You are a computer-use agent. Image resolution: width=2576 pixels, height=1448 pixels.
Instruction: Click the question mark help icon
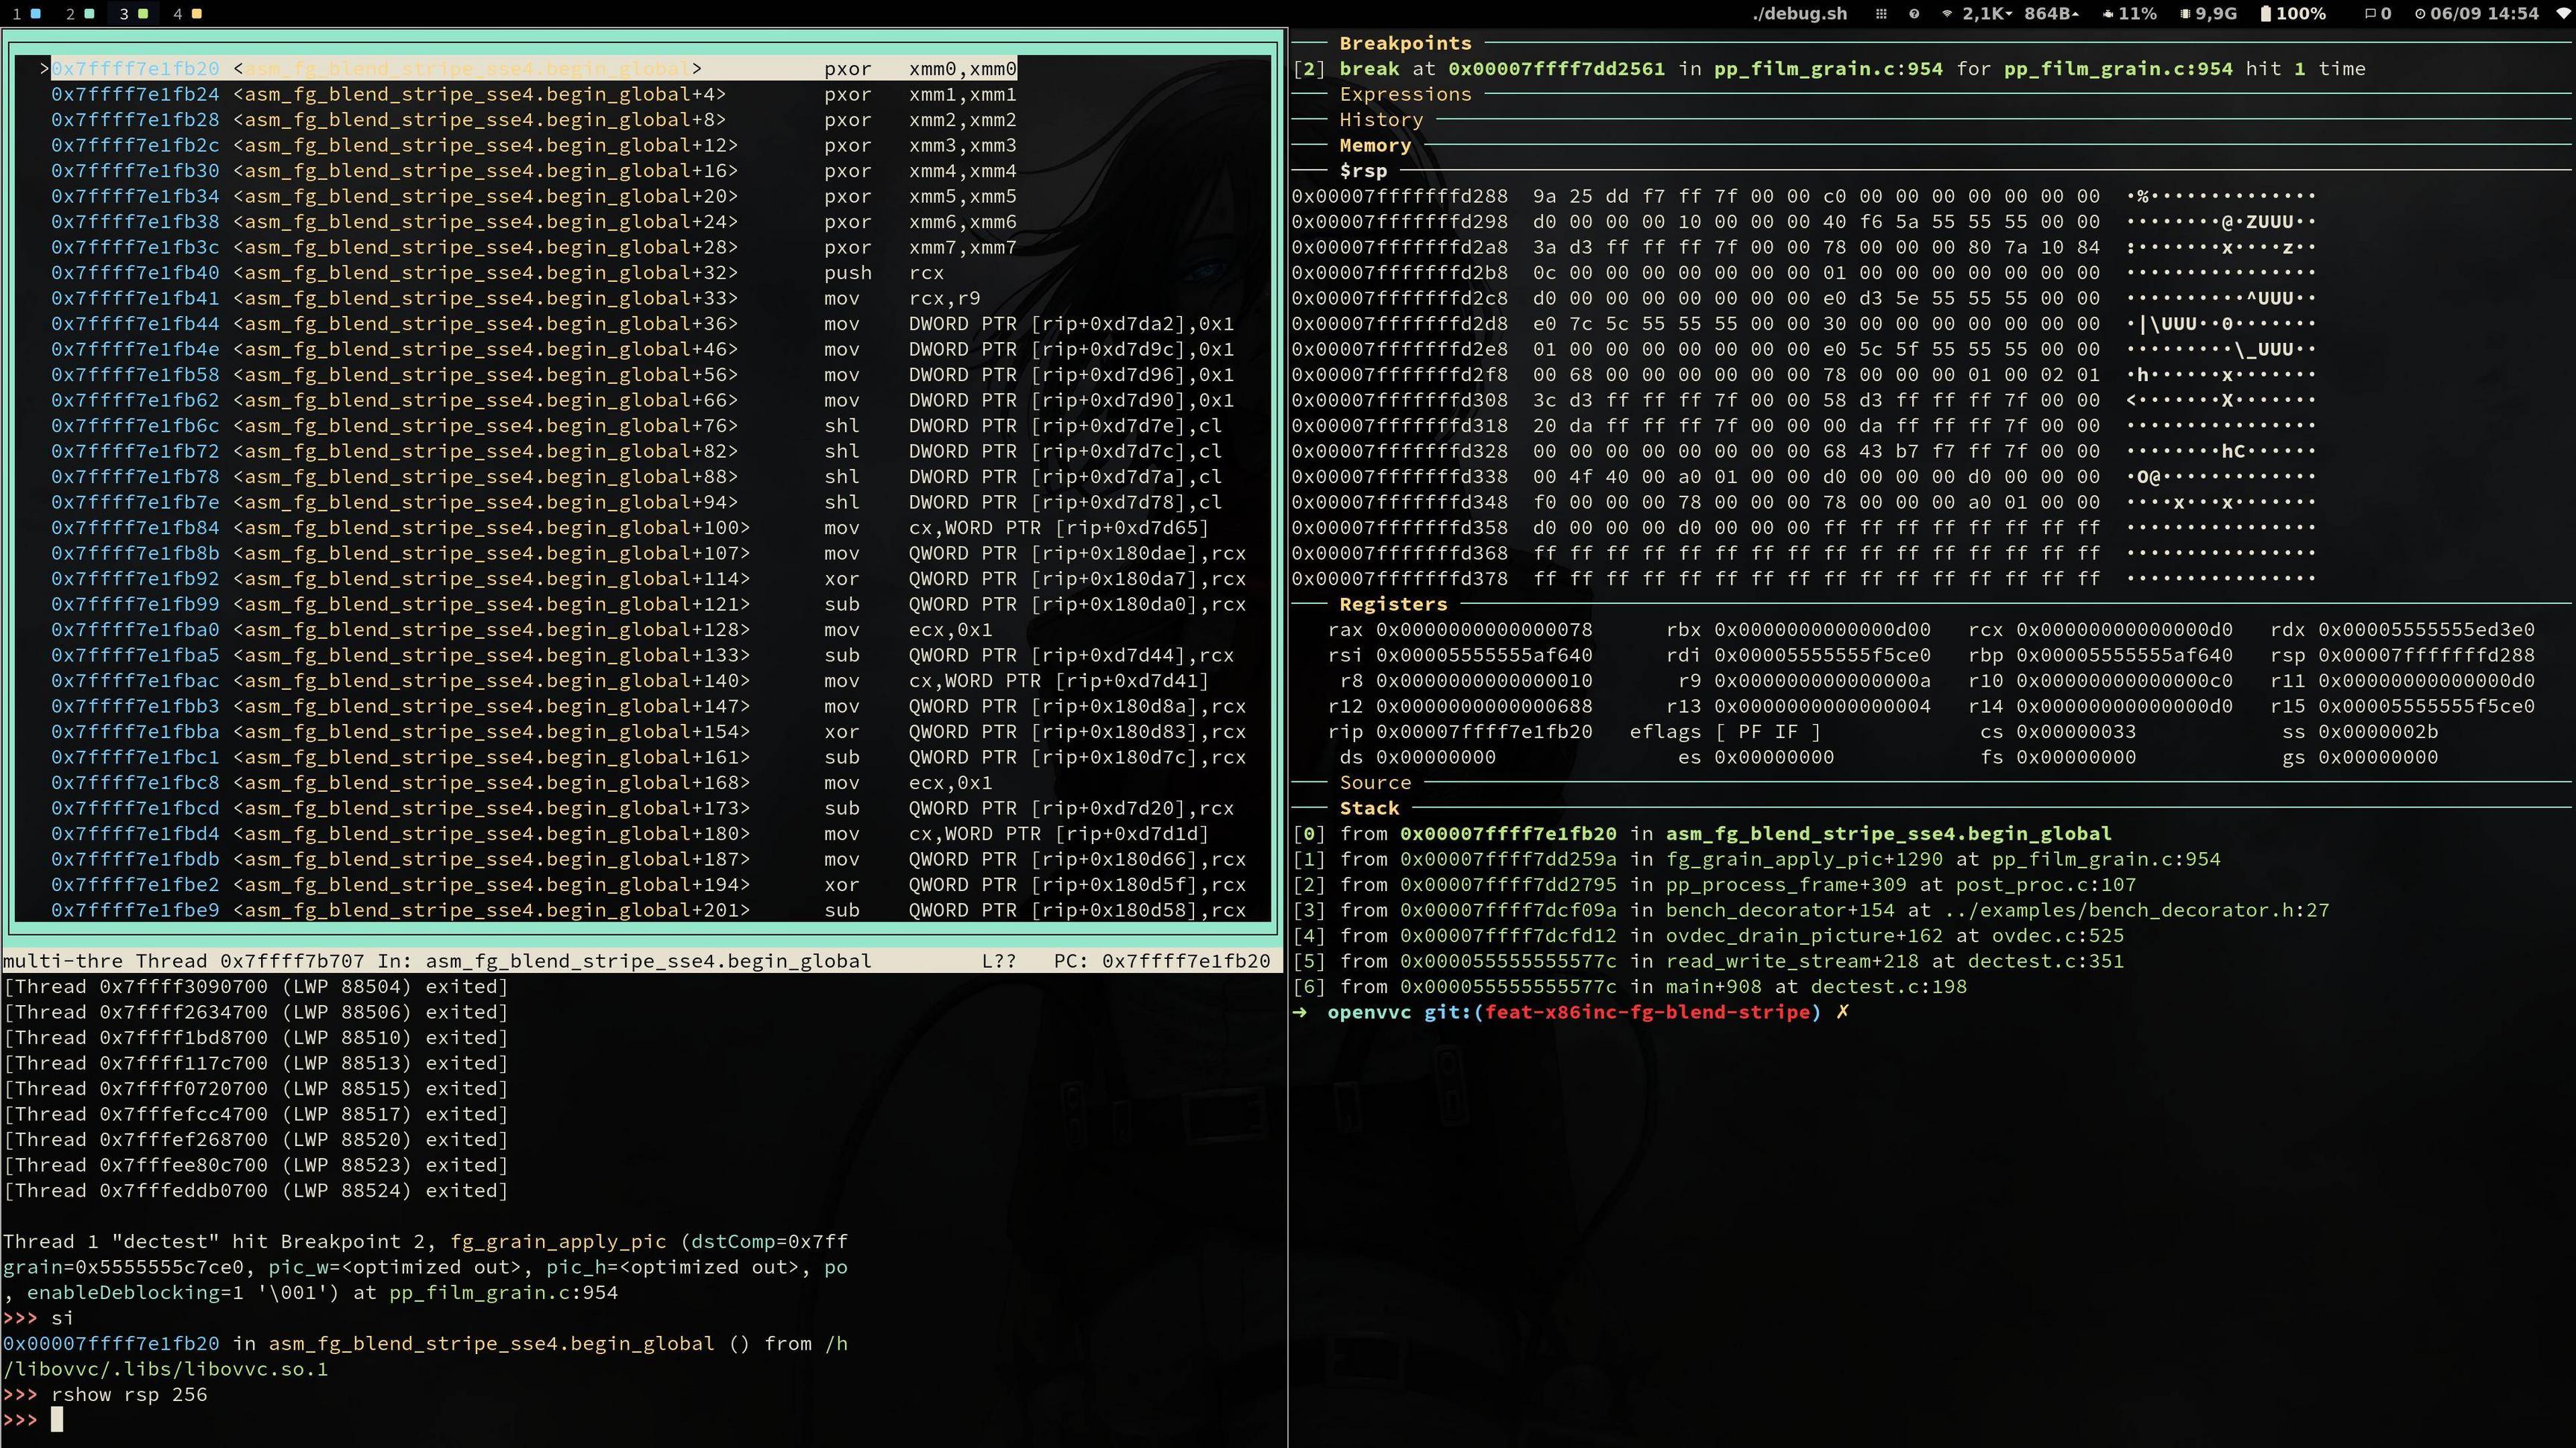tap(1914, 13)
